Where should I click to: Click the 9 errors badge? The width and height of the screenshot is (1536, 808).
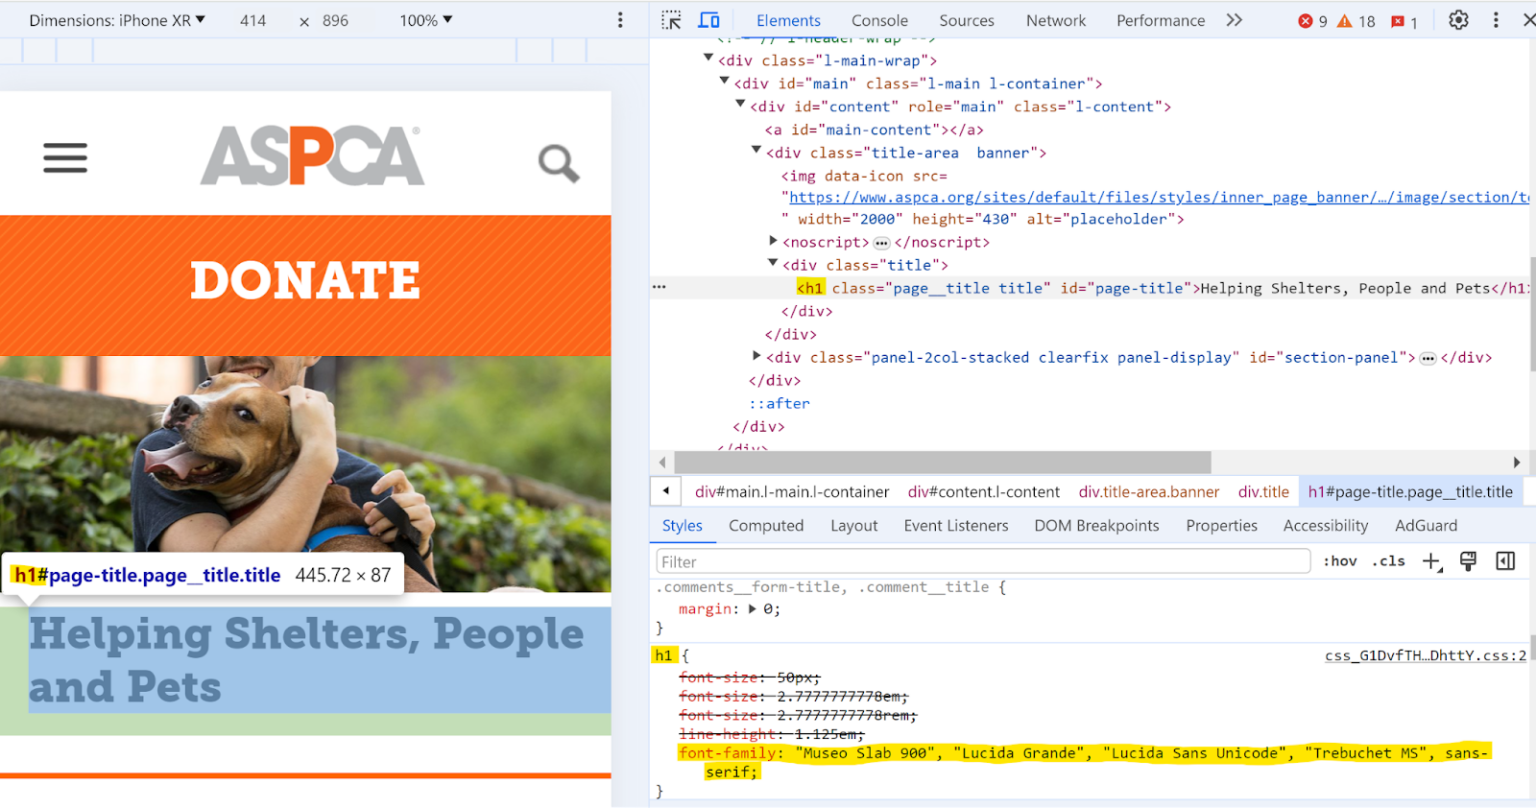(x=1311, y=20)
